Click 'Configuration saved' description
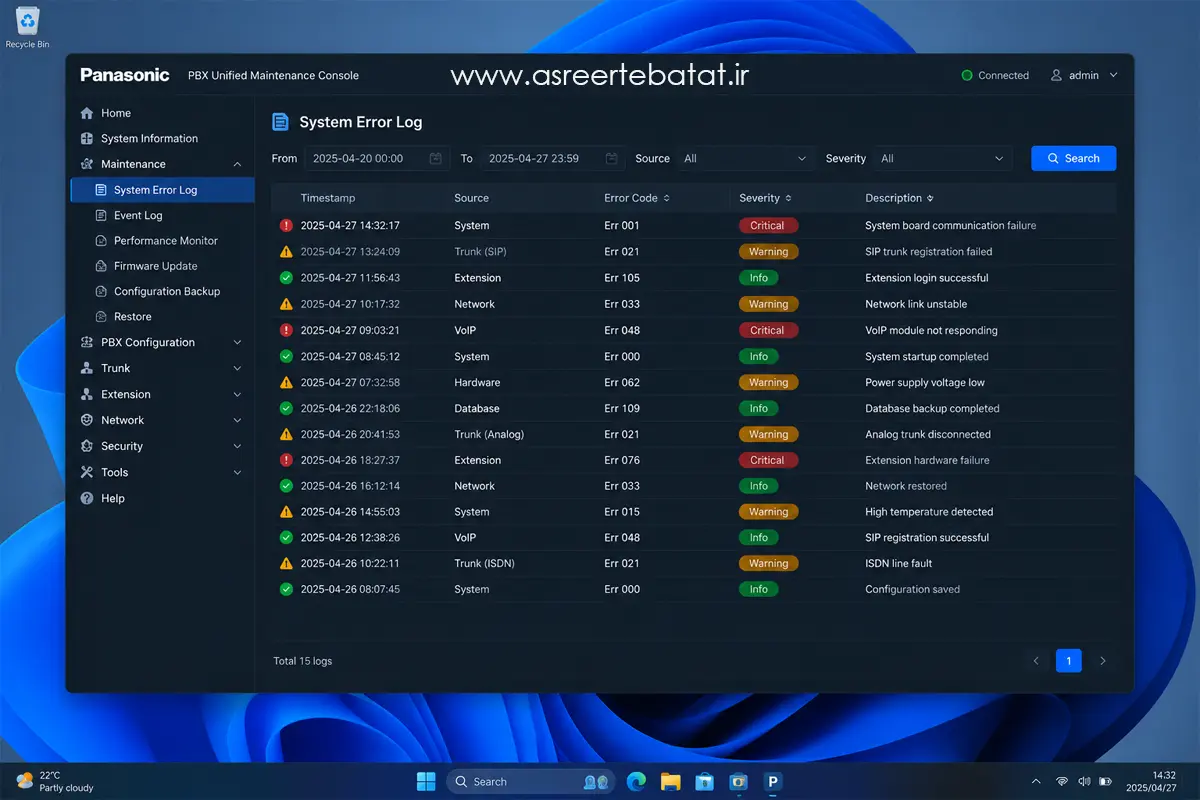Viewport: 1200px width, 800px height. pos(912,590)
